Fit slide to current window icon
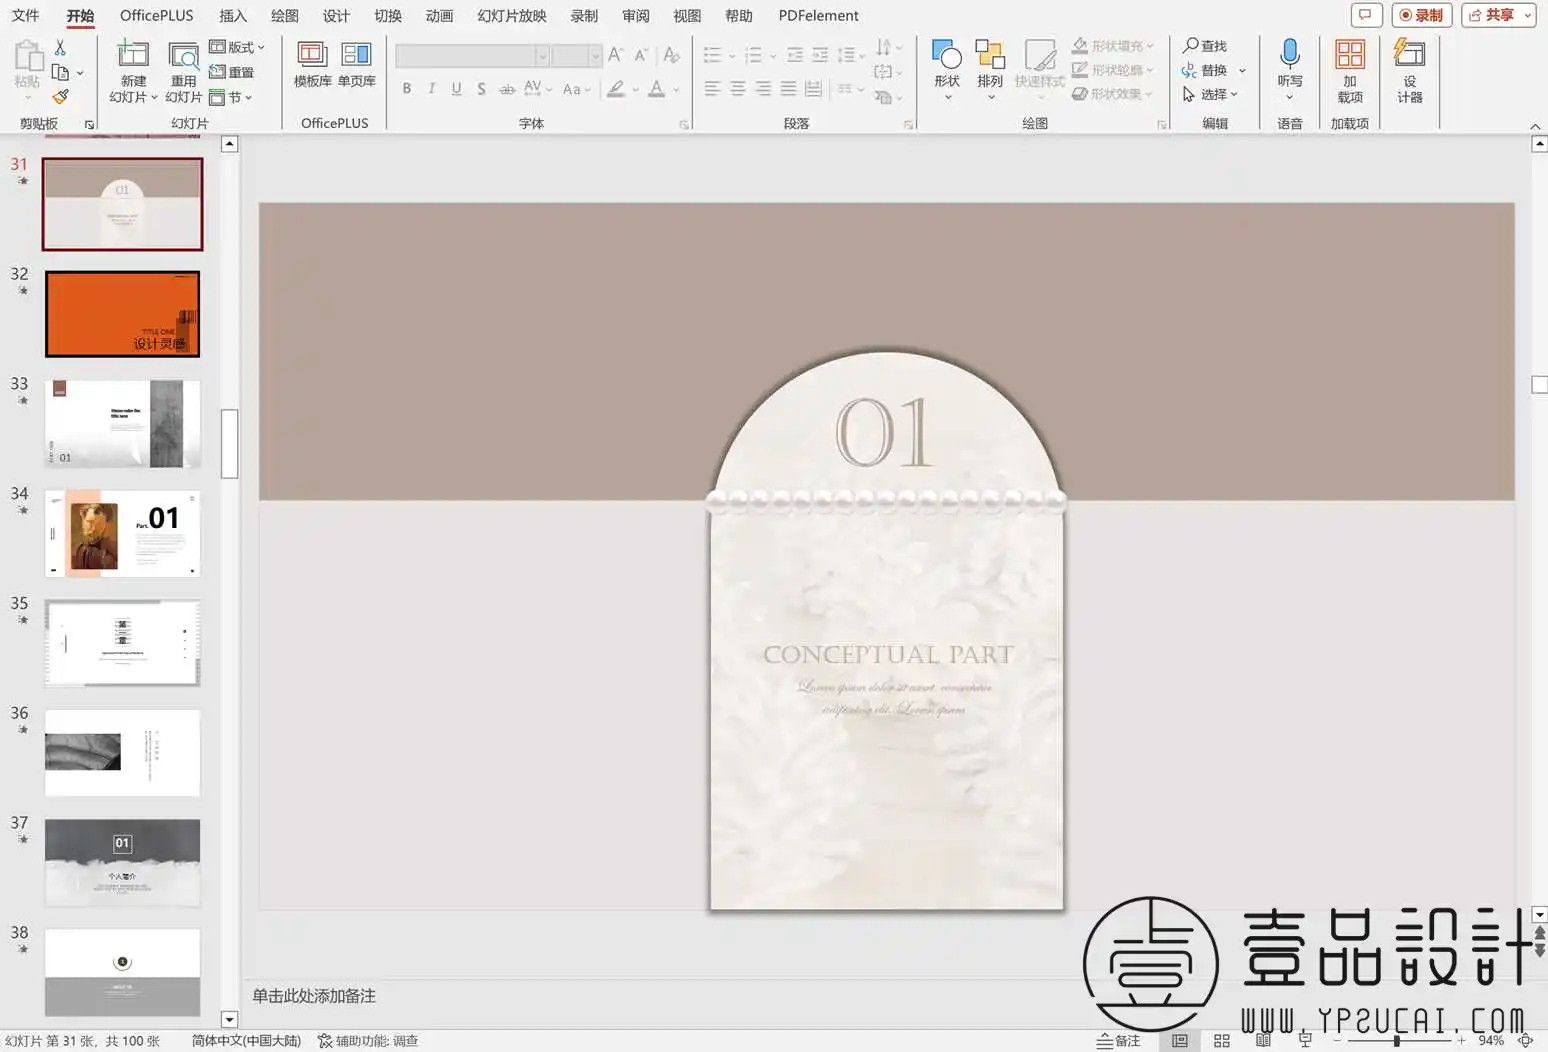1548x1052 pixels. (x=1525, y=1041)
